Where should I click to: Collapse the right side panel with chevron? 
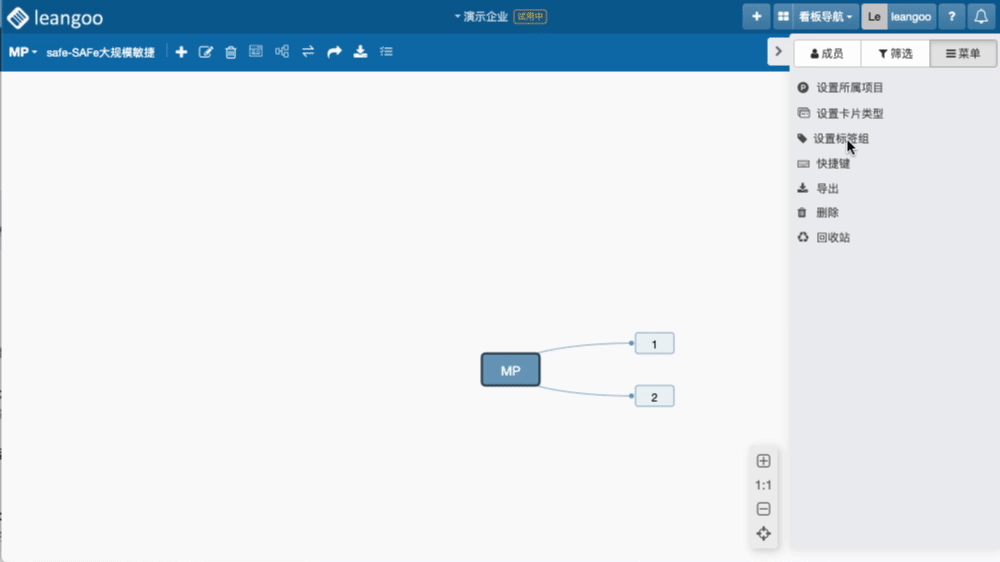[x=778, y=52]
